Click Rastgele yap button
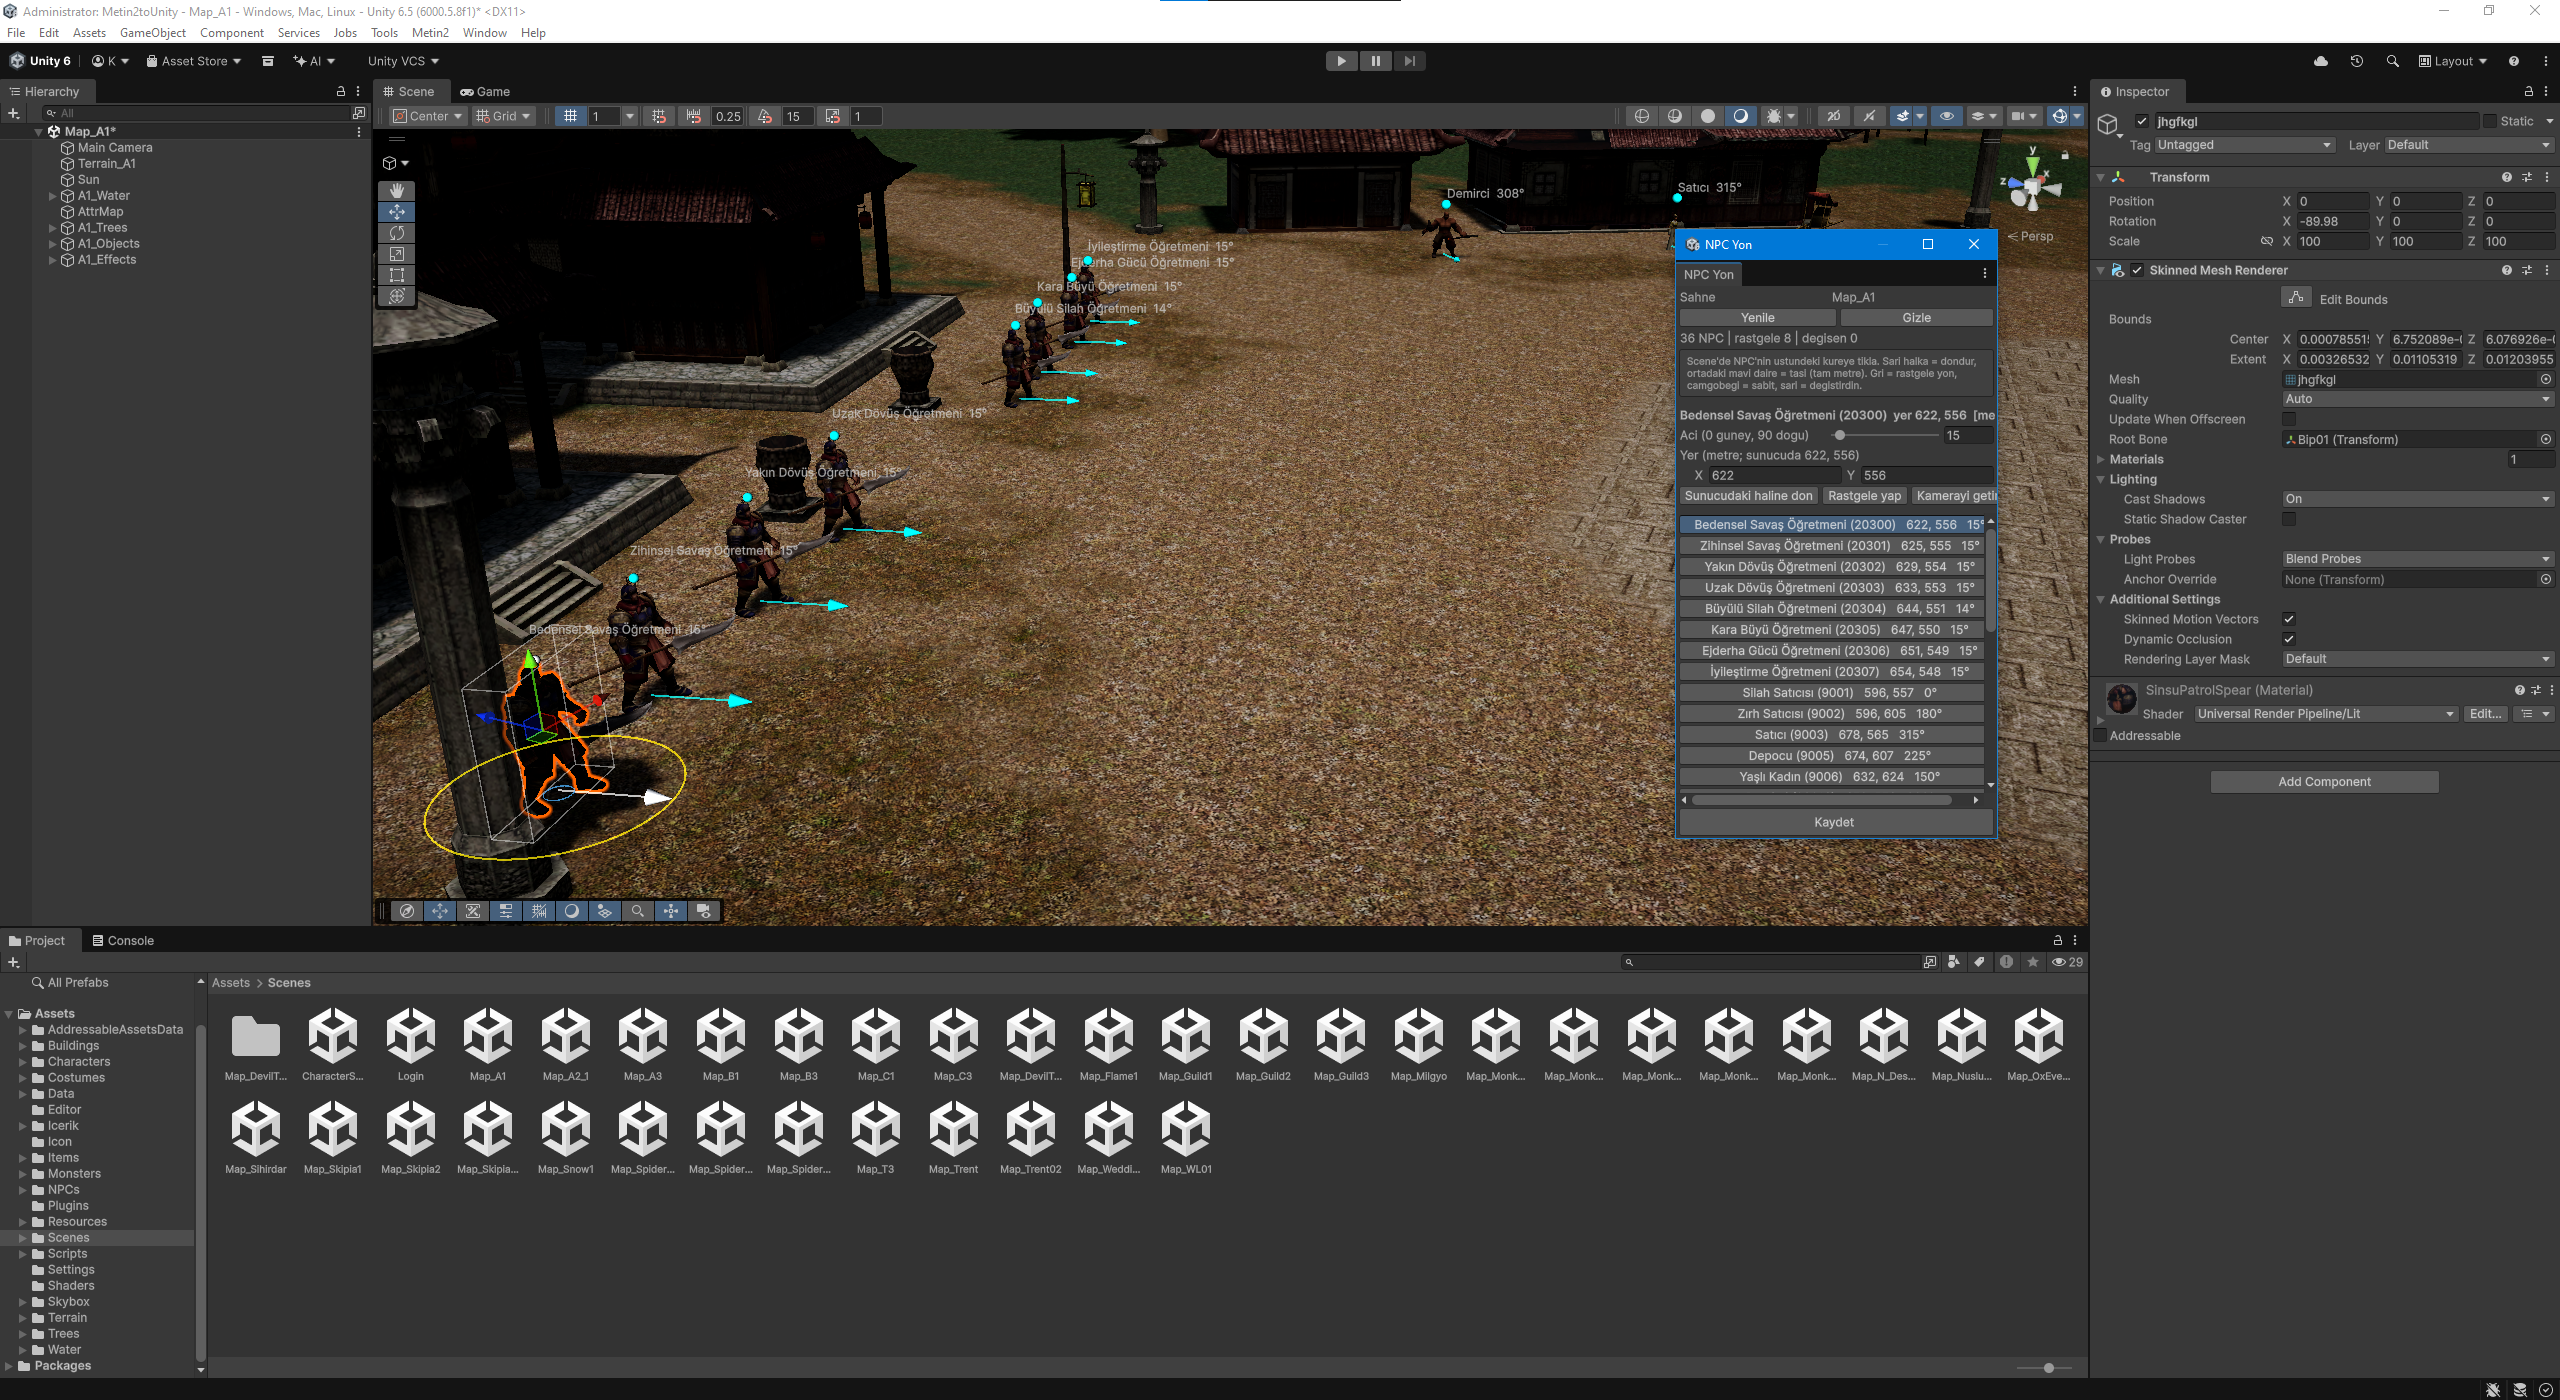 point(1864,495)
